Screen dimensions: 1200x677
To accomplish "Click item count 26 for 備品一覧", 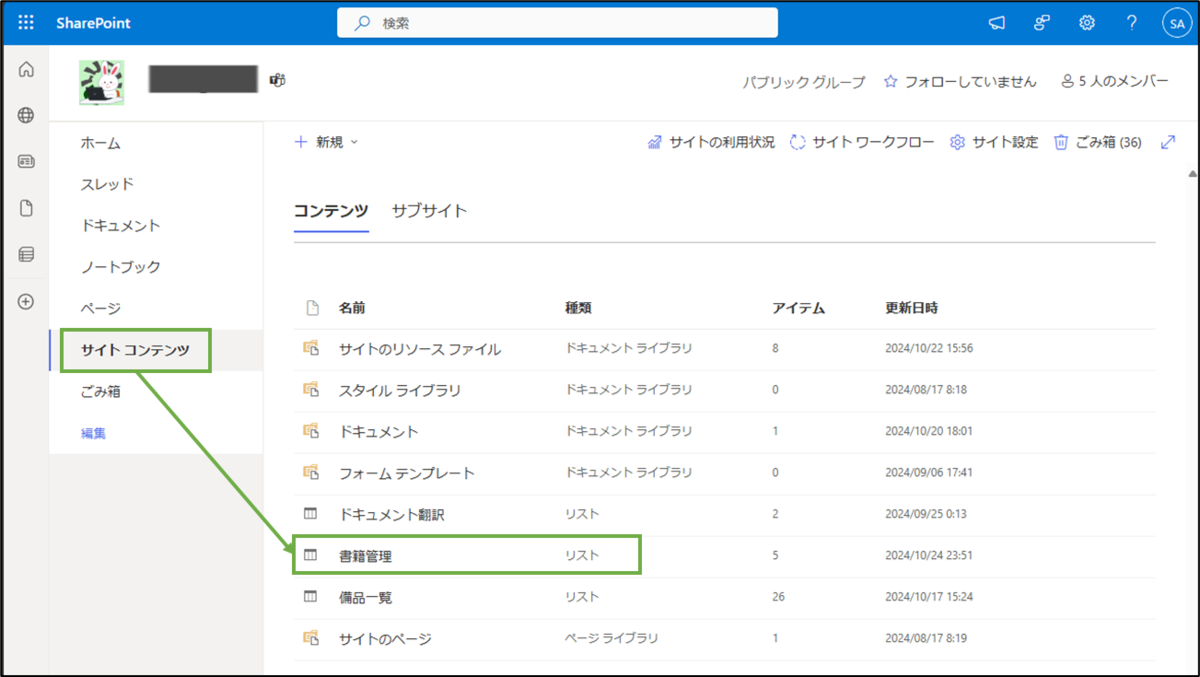I will (x=778, y=597).
